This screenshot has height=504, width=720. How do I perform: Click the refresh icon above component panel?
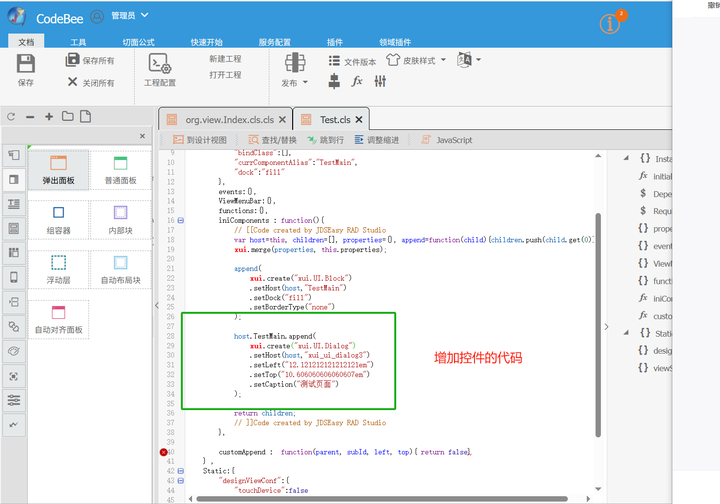pyautogui.click(x=11, y=117)
